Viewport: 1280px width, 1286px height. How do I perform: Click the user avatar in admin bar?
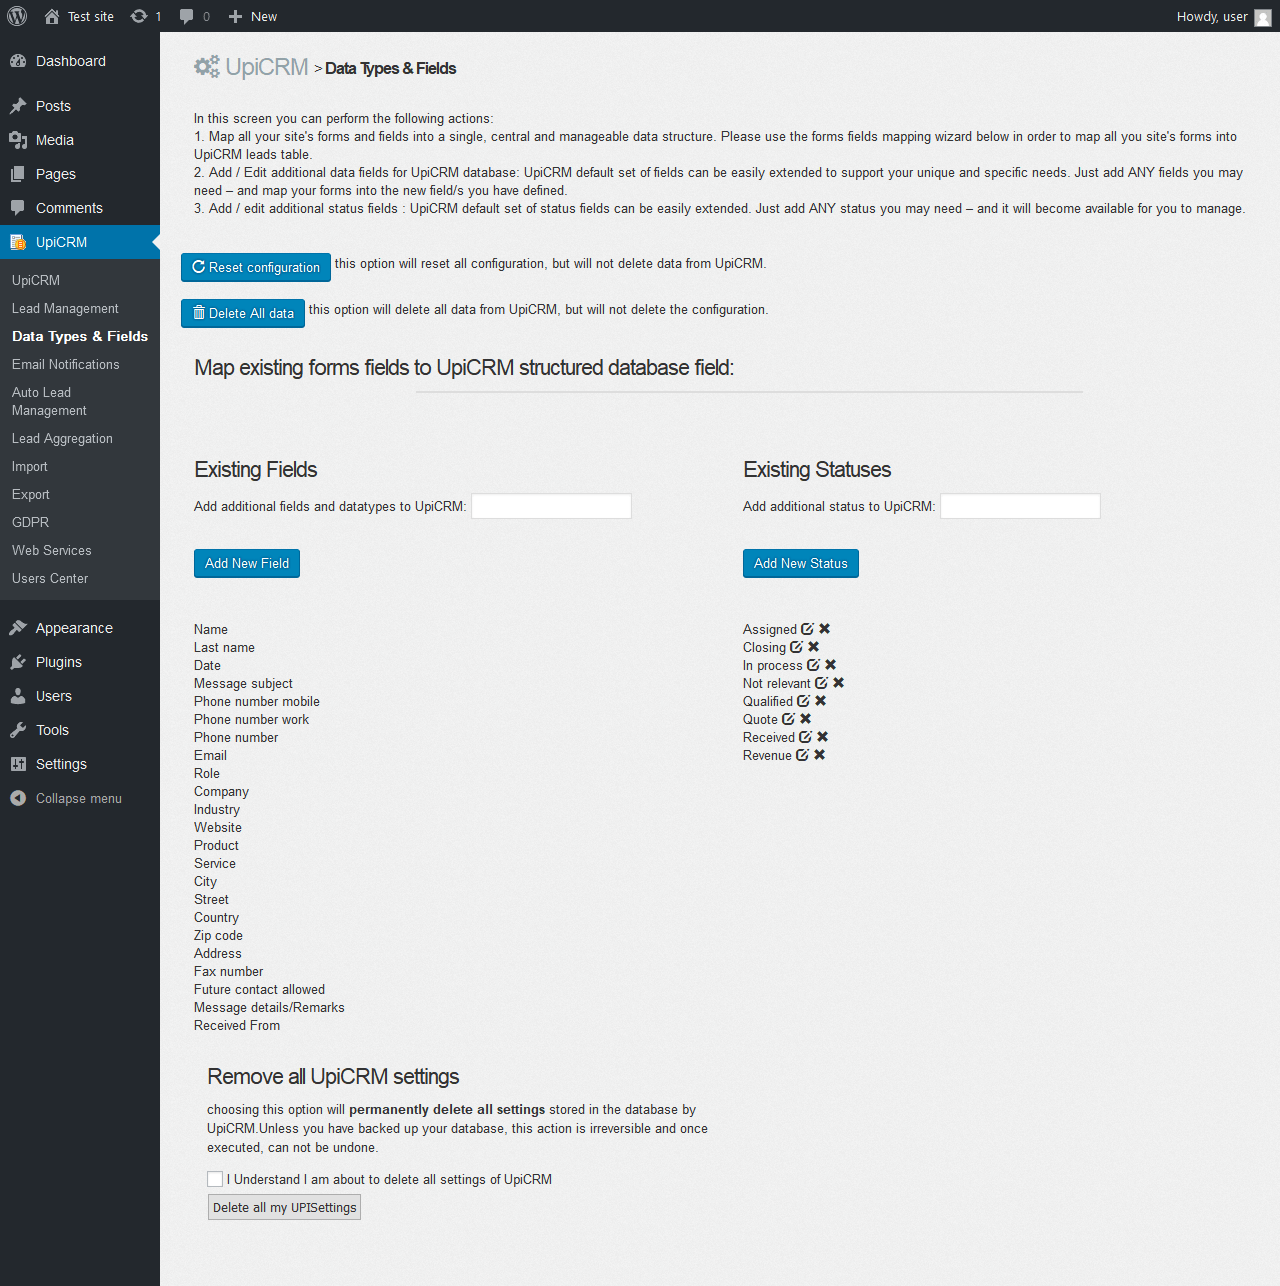[1263, 17]
